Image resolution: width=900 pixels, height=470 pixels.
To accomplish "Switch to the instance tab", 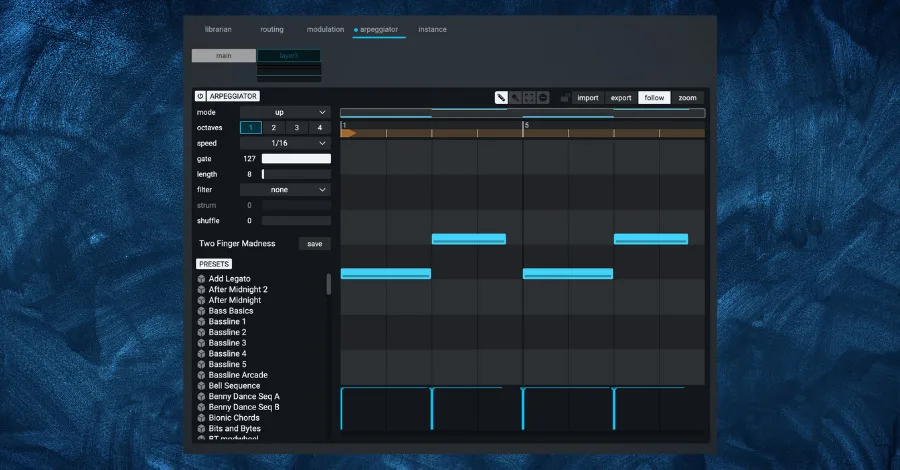I will [432, 29].
